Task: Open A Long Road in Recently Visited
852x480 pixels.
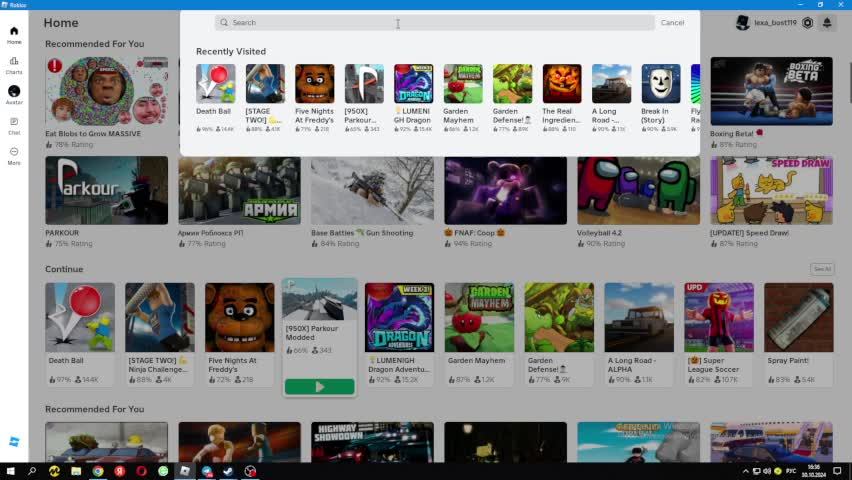Action: tap(611, 98)
